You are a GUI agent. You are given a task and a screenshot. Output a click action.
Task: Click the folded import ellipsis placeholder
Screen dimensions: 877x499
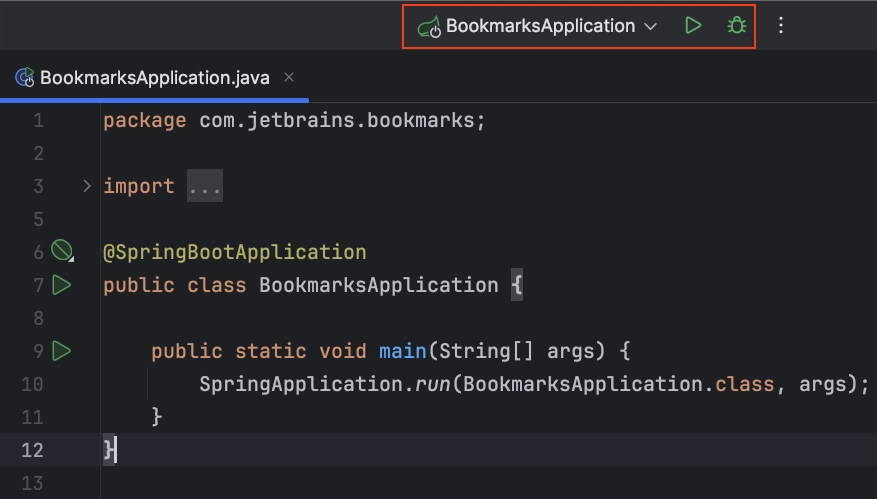[205, 186]
